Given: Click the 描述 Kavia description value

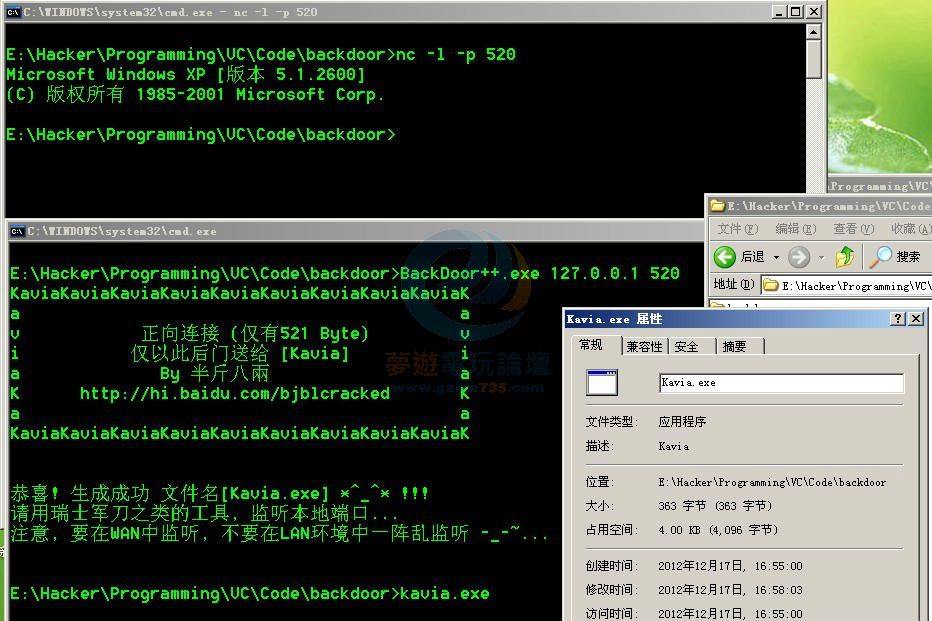Looking at the screenshot, I should (673, 446).
